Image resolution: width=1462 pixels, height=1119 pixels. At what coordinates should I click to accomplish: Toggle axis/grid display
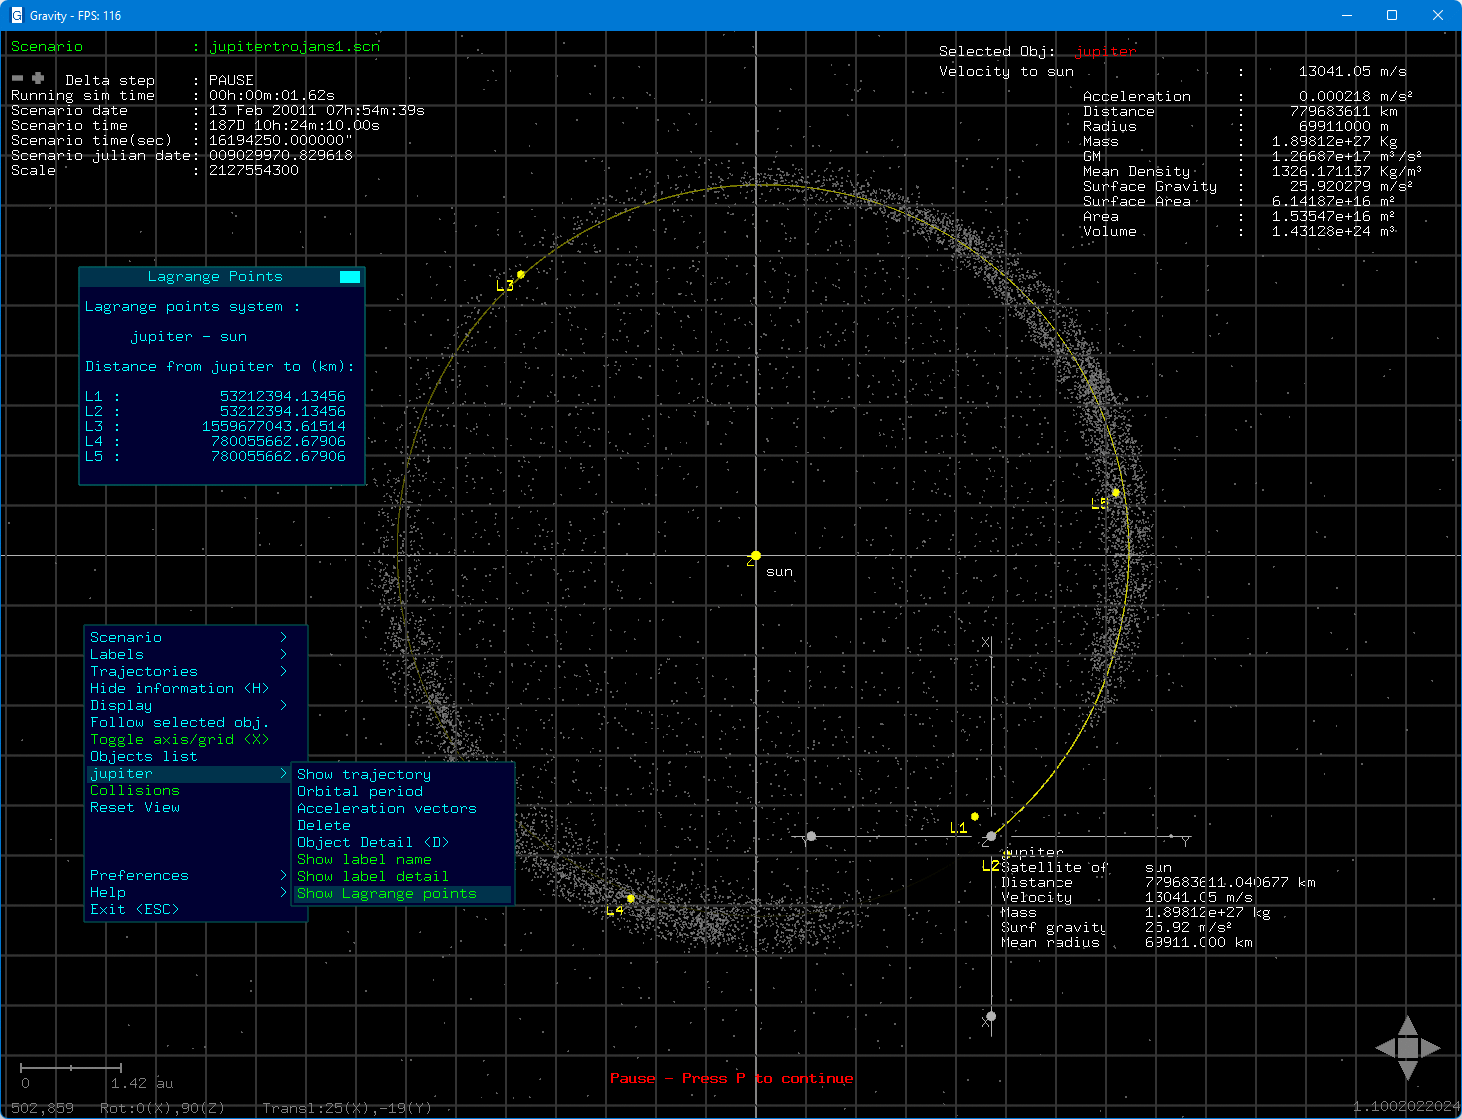click(x=179, y=740)
